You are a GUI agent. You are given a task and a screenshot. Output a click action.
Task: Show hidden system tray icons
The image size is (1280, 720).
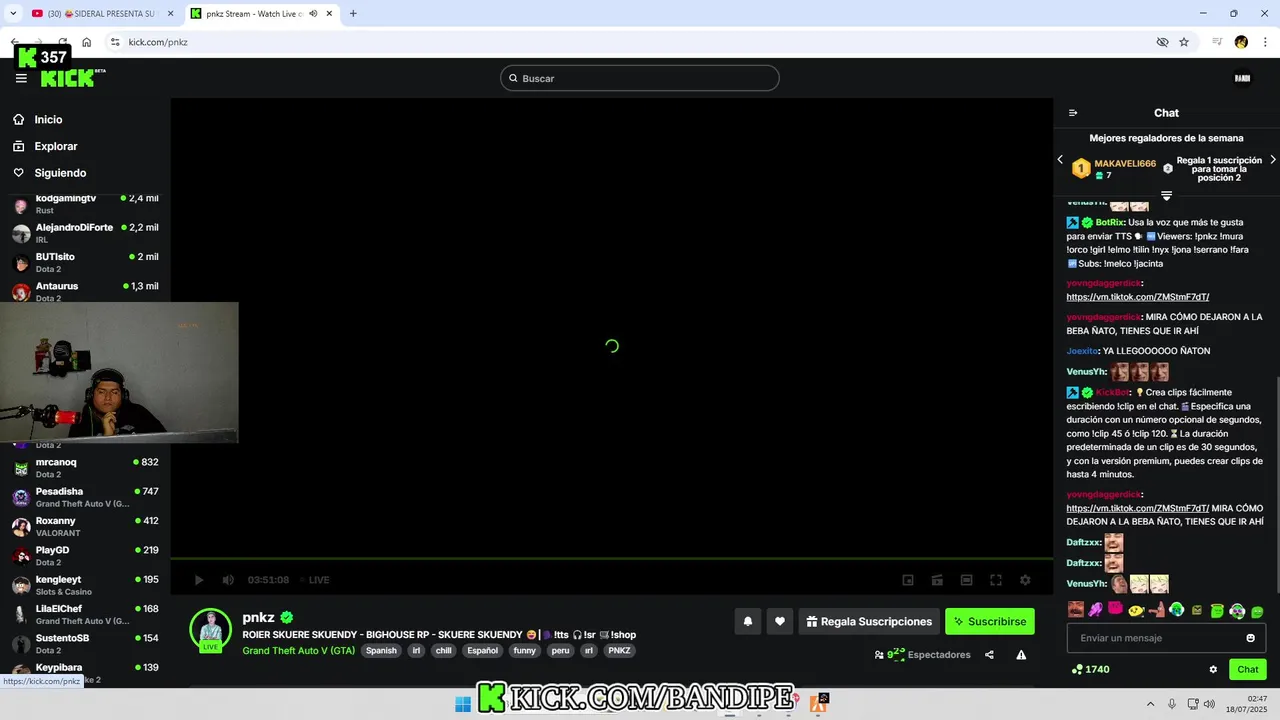1150,704
